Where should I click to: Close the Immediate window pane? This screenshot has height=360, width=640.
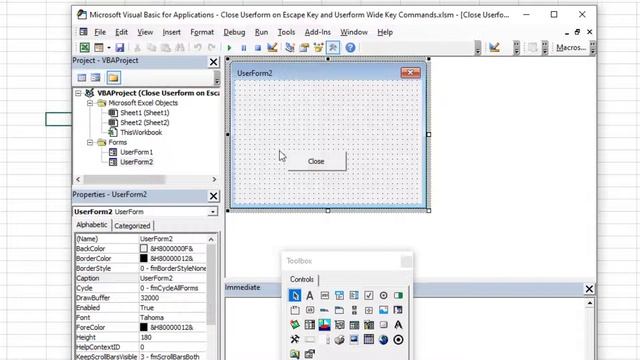pos(589,289)
